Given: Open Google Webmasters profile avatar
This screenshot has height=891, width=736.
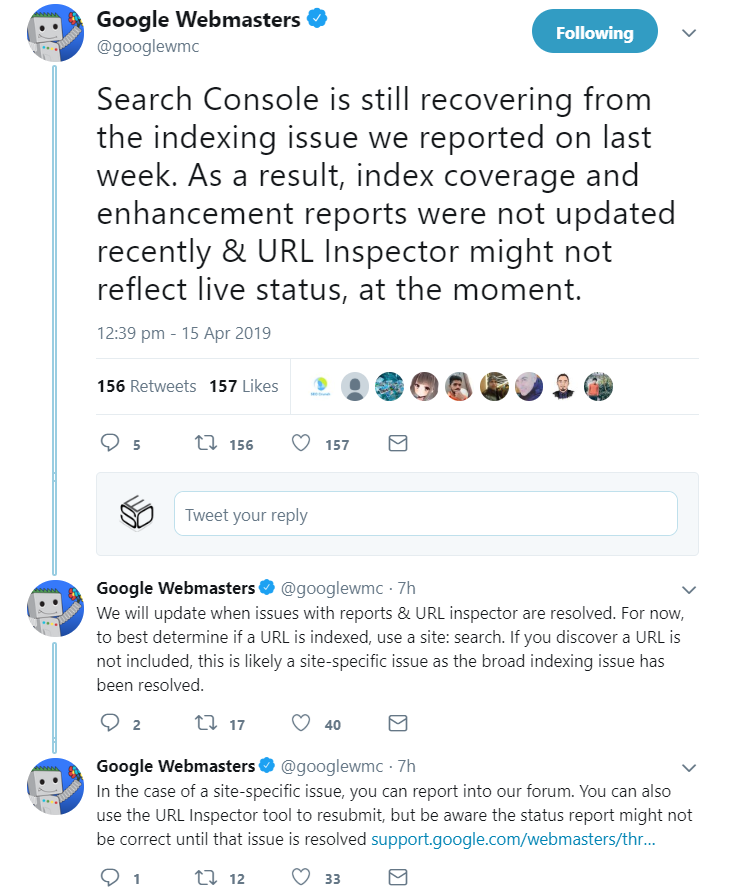Looking at the screenshot, I should pyautogui.click(x=55, y=33).
